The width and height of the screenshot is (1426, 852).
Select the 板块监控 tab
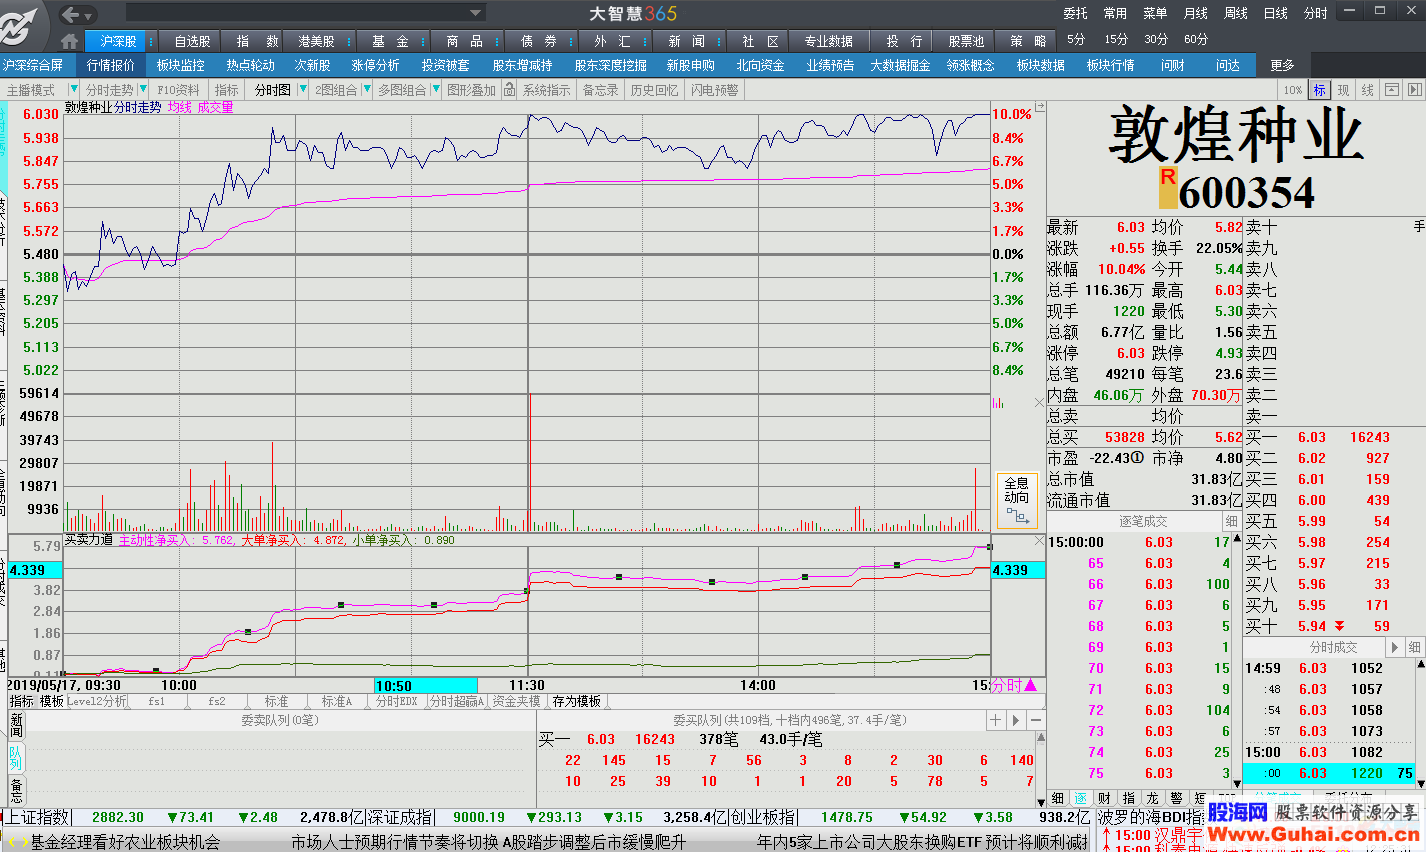[180, 65]
